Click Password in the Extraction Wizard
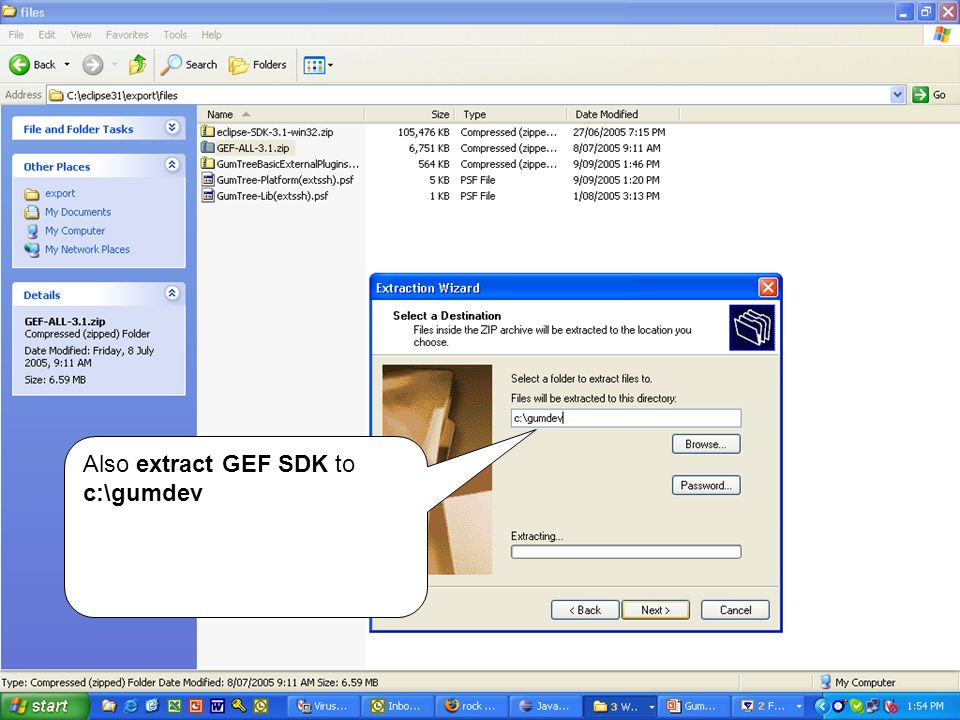Image resolution: width=960 pixels, height=720 pixels. (x=706, y=486)
